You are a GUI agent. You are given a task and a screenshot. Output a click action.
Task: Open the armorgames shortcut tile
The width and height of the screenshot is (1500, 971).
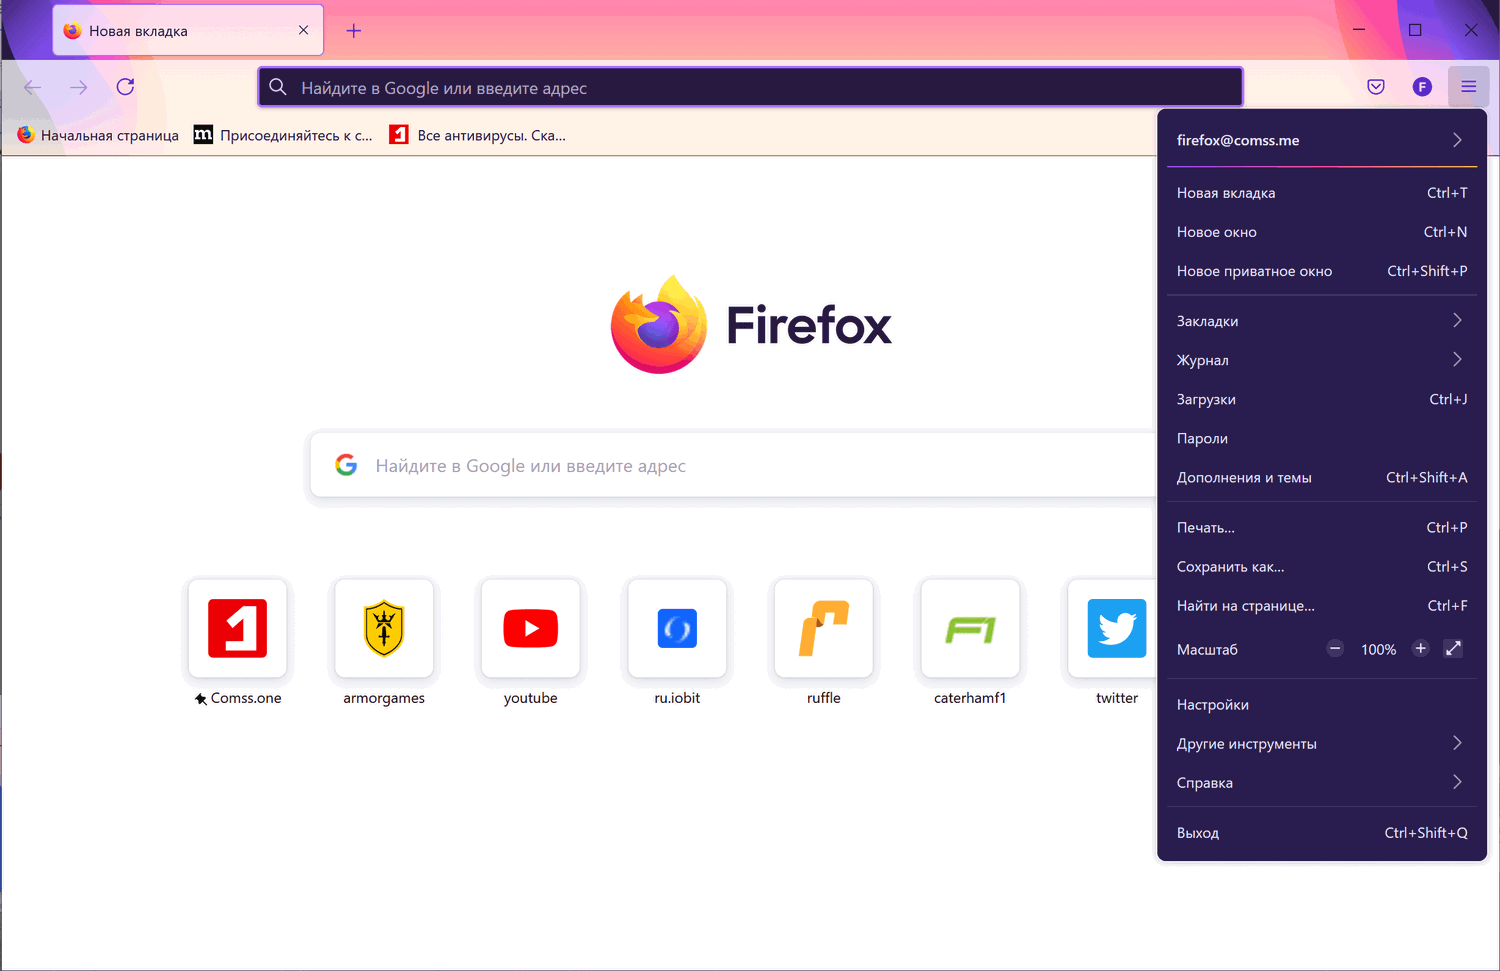point(384,629)
